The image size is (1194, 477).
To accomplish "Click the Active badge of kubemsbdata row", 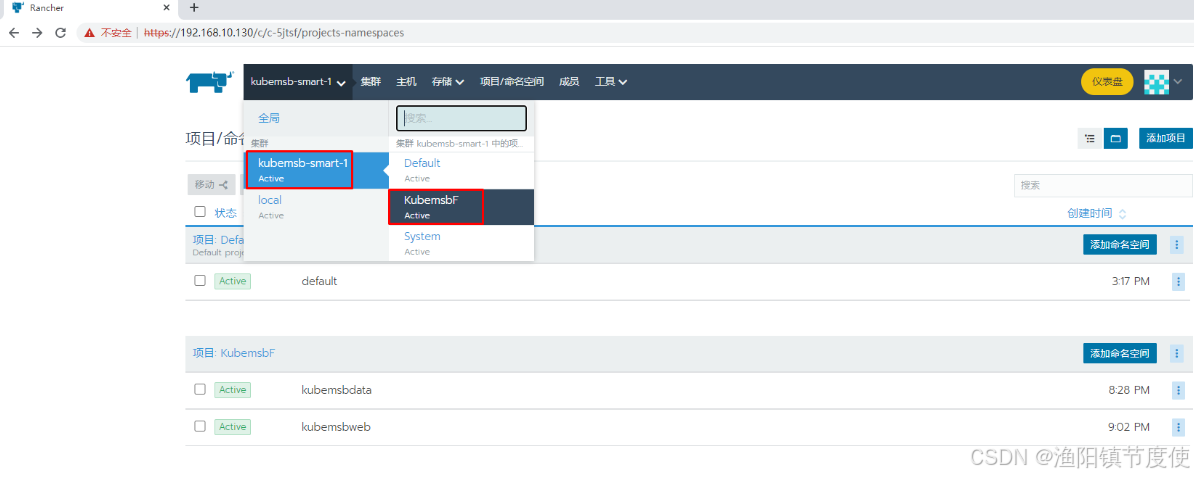I will [232, 389].
